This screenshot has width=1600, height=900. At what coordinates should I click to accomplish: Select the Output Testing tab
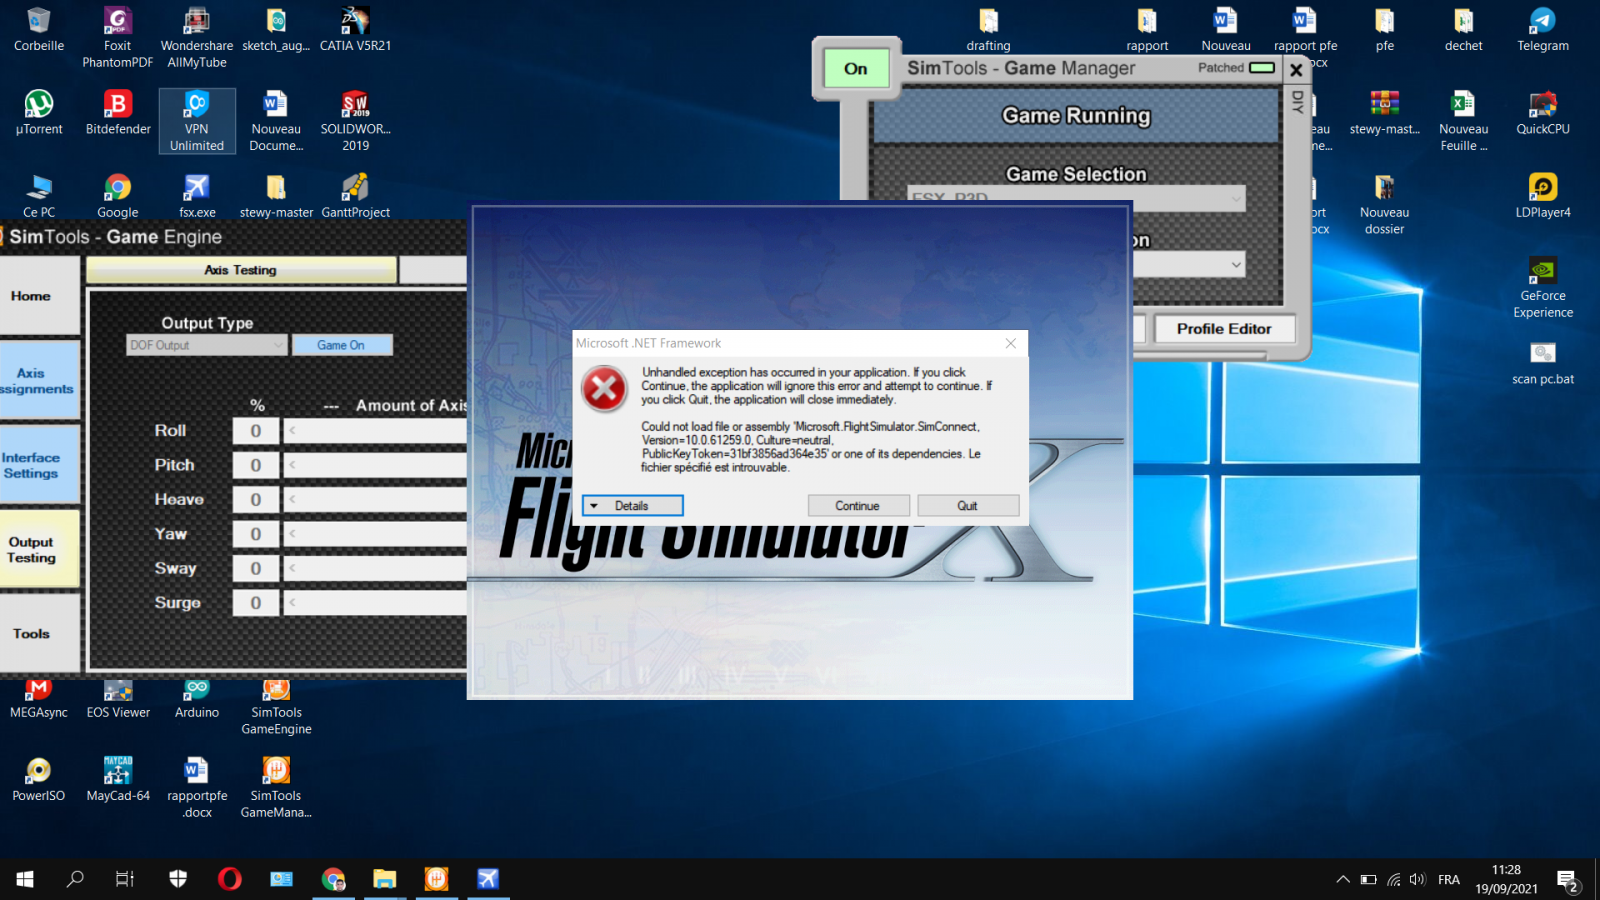click(x=39, y=549)
